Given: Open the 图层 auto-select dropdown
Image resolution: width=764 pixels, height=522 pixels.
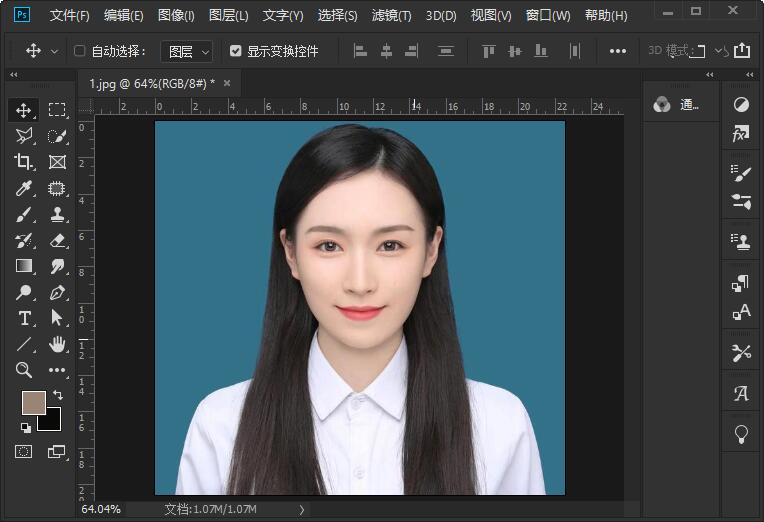Looking at the screenshot, I should click(x=187, y=51).
